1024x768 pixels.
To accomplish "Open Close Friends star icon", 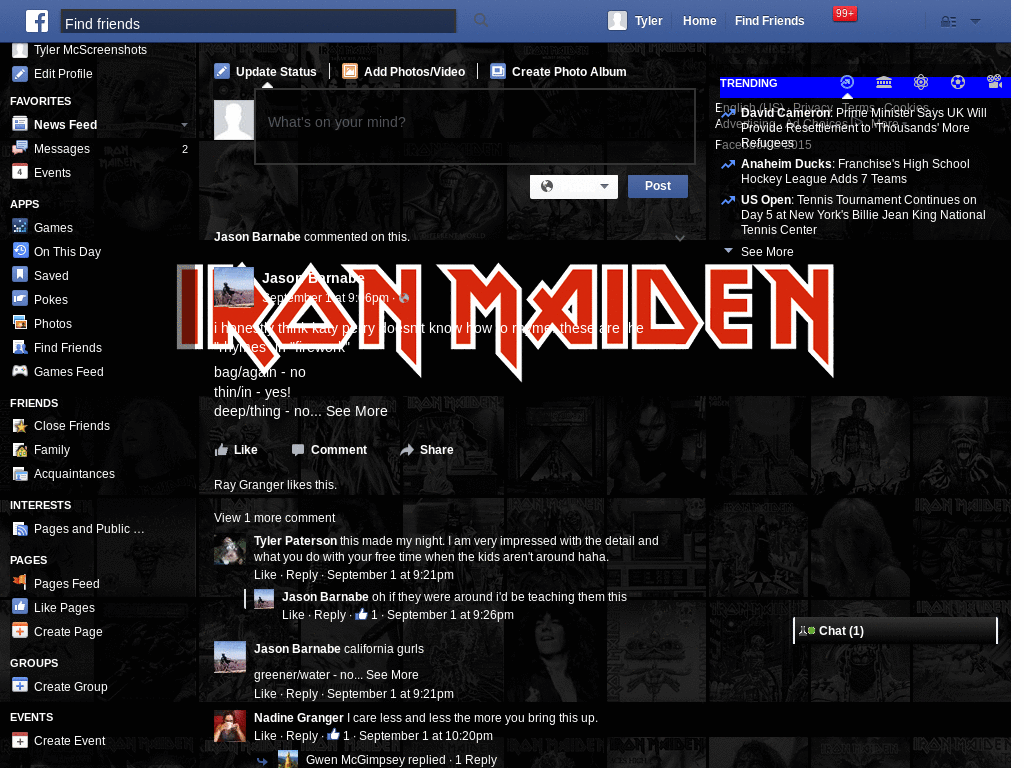I will [20, 426].
